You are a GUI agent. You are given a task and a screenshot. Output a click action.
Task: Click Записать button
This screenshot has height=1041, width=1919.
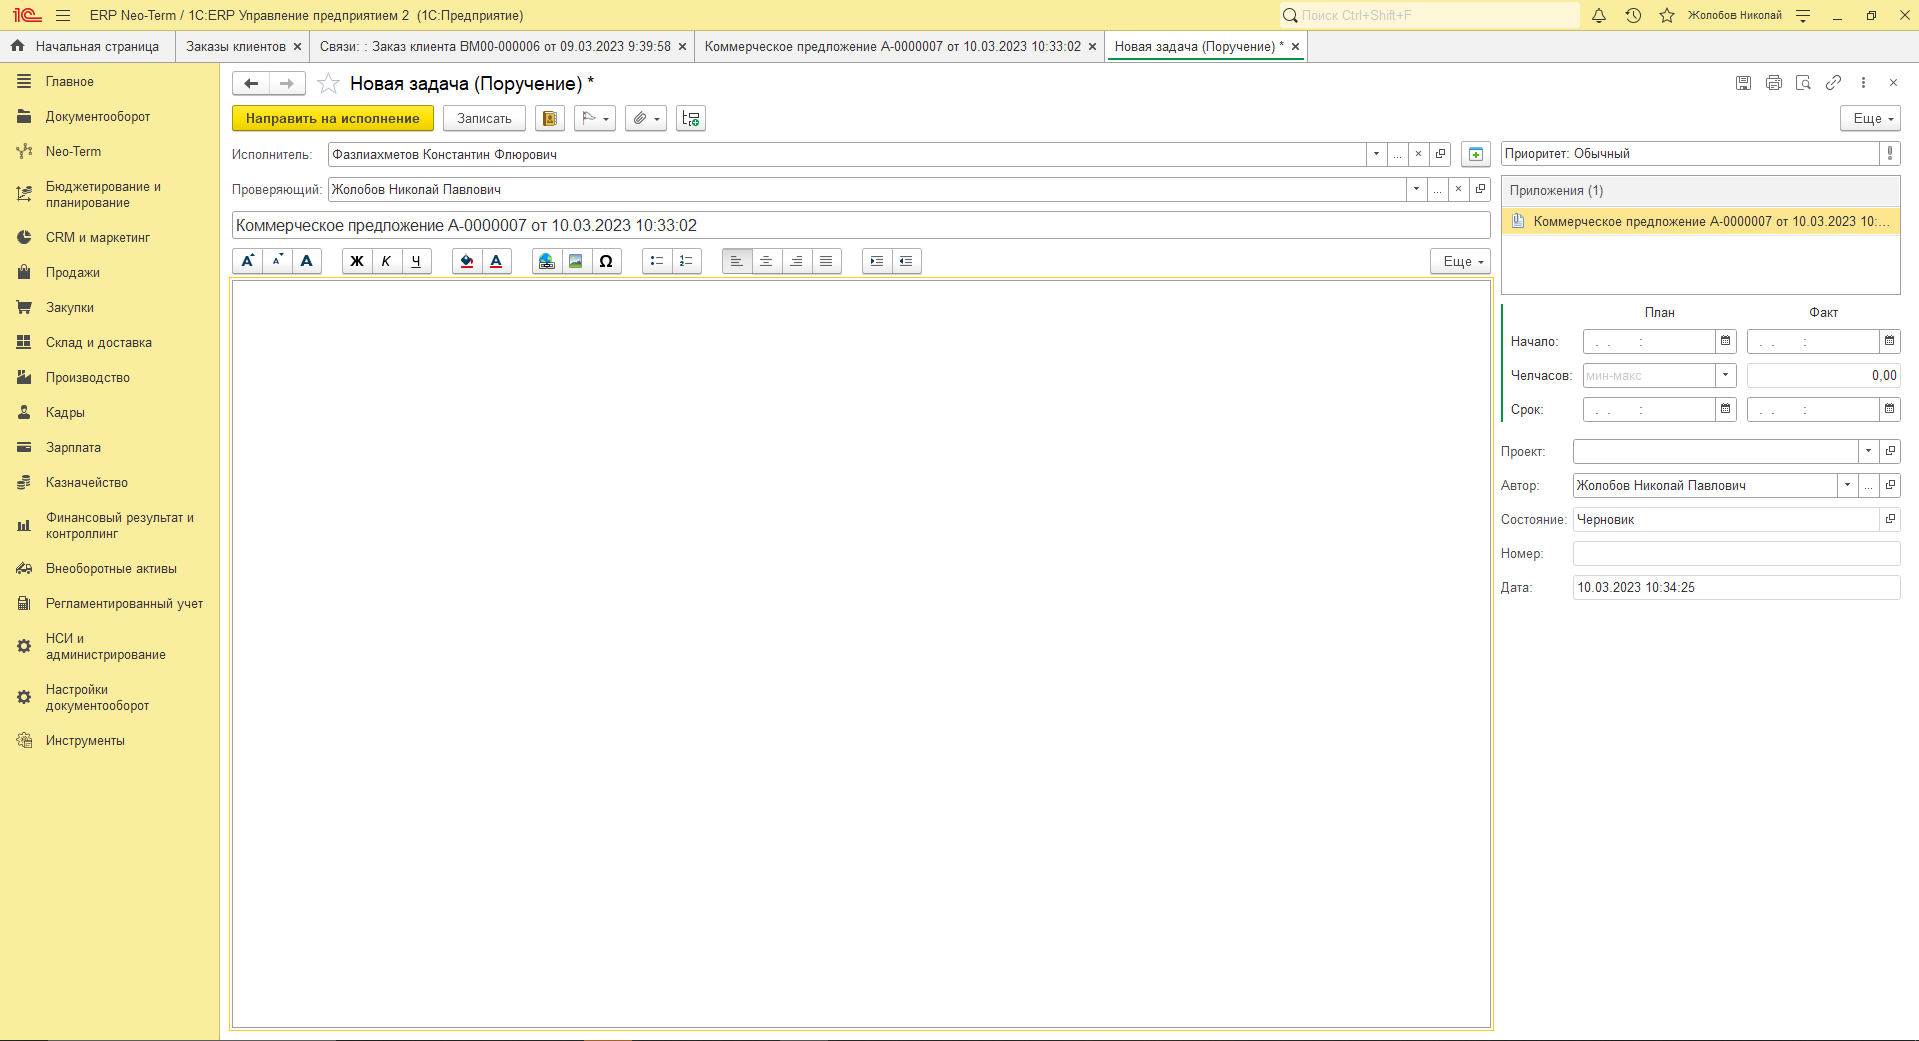[x=484, y=118]
